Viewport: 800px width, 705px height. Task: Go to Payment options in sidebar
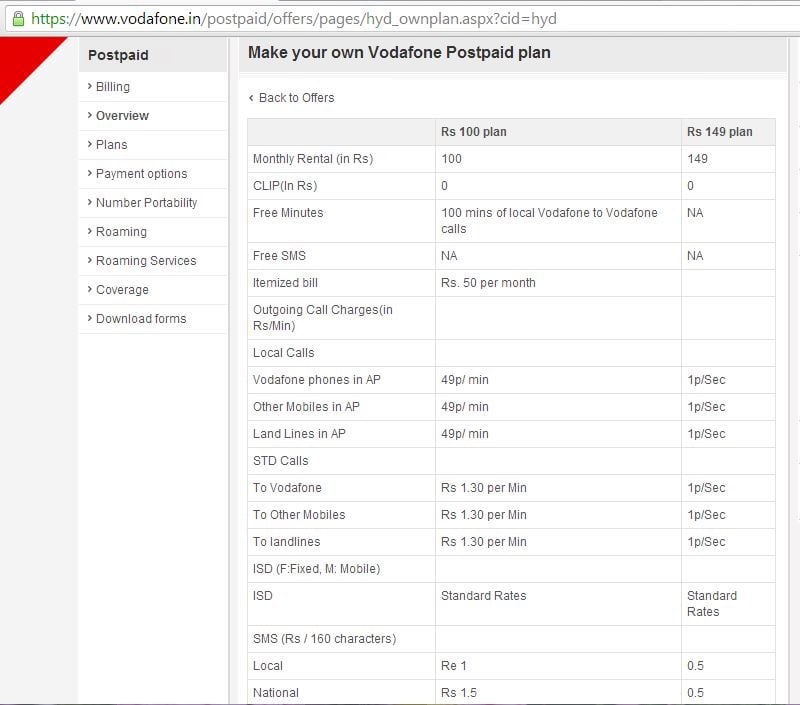tap(142, 174)
